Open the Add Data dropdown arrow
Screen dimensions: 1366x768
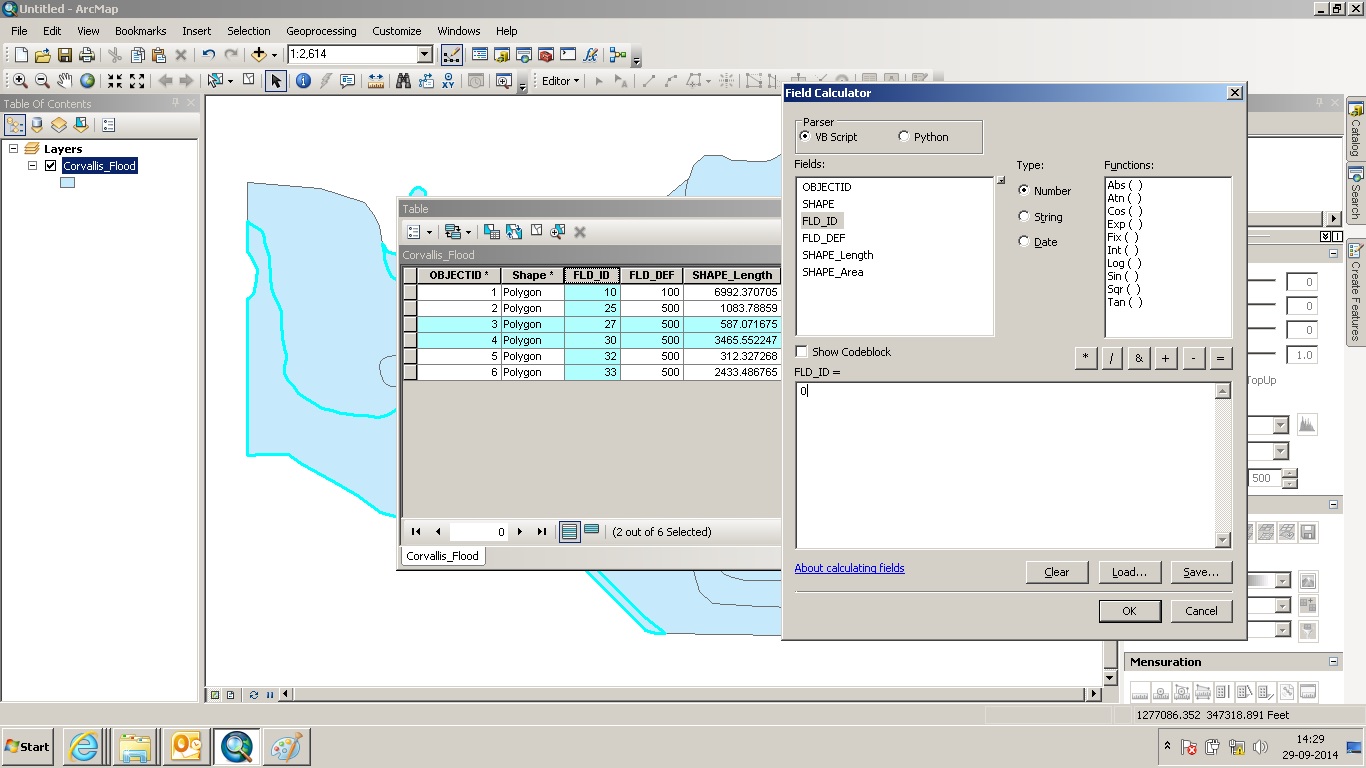coord(274,55)
